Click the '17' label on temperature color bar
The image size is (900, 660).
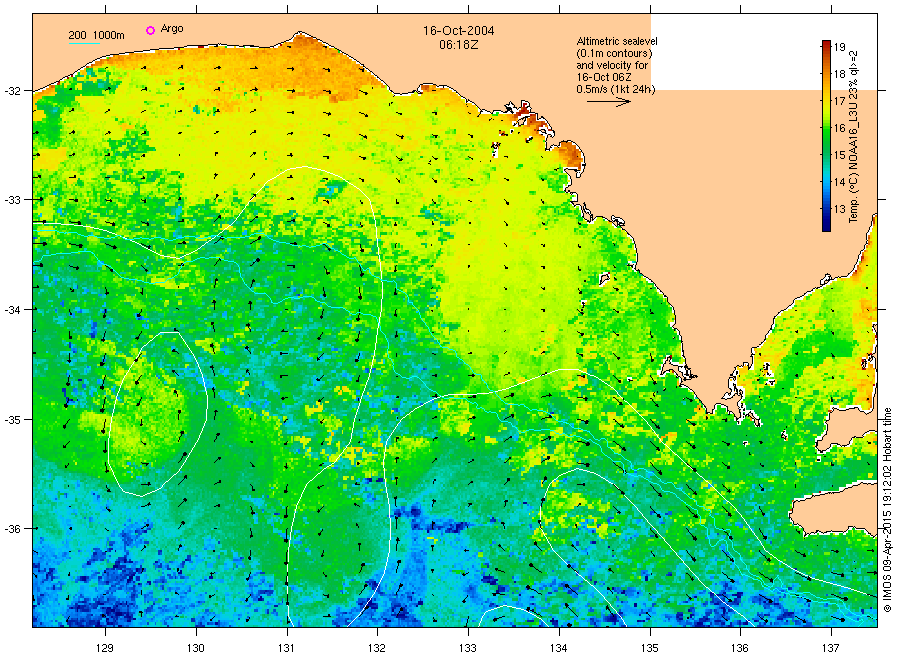[x=840, y=101]
